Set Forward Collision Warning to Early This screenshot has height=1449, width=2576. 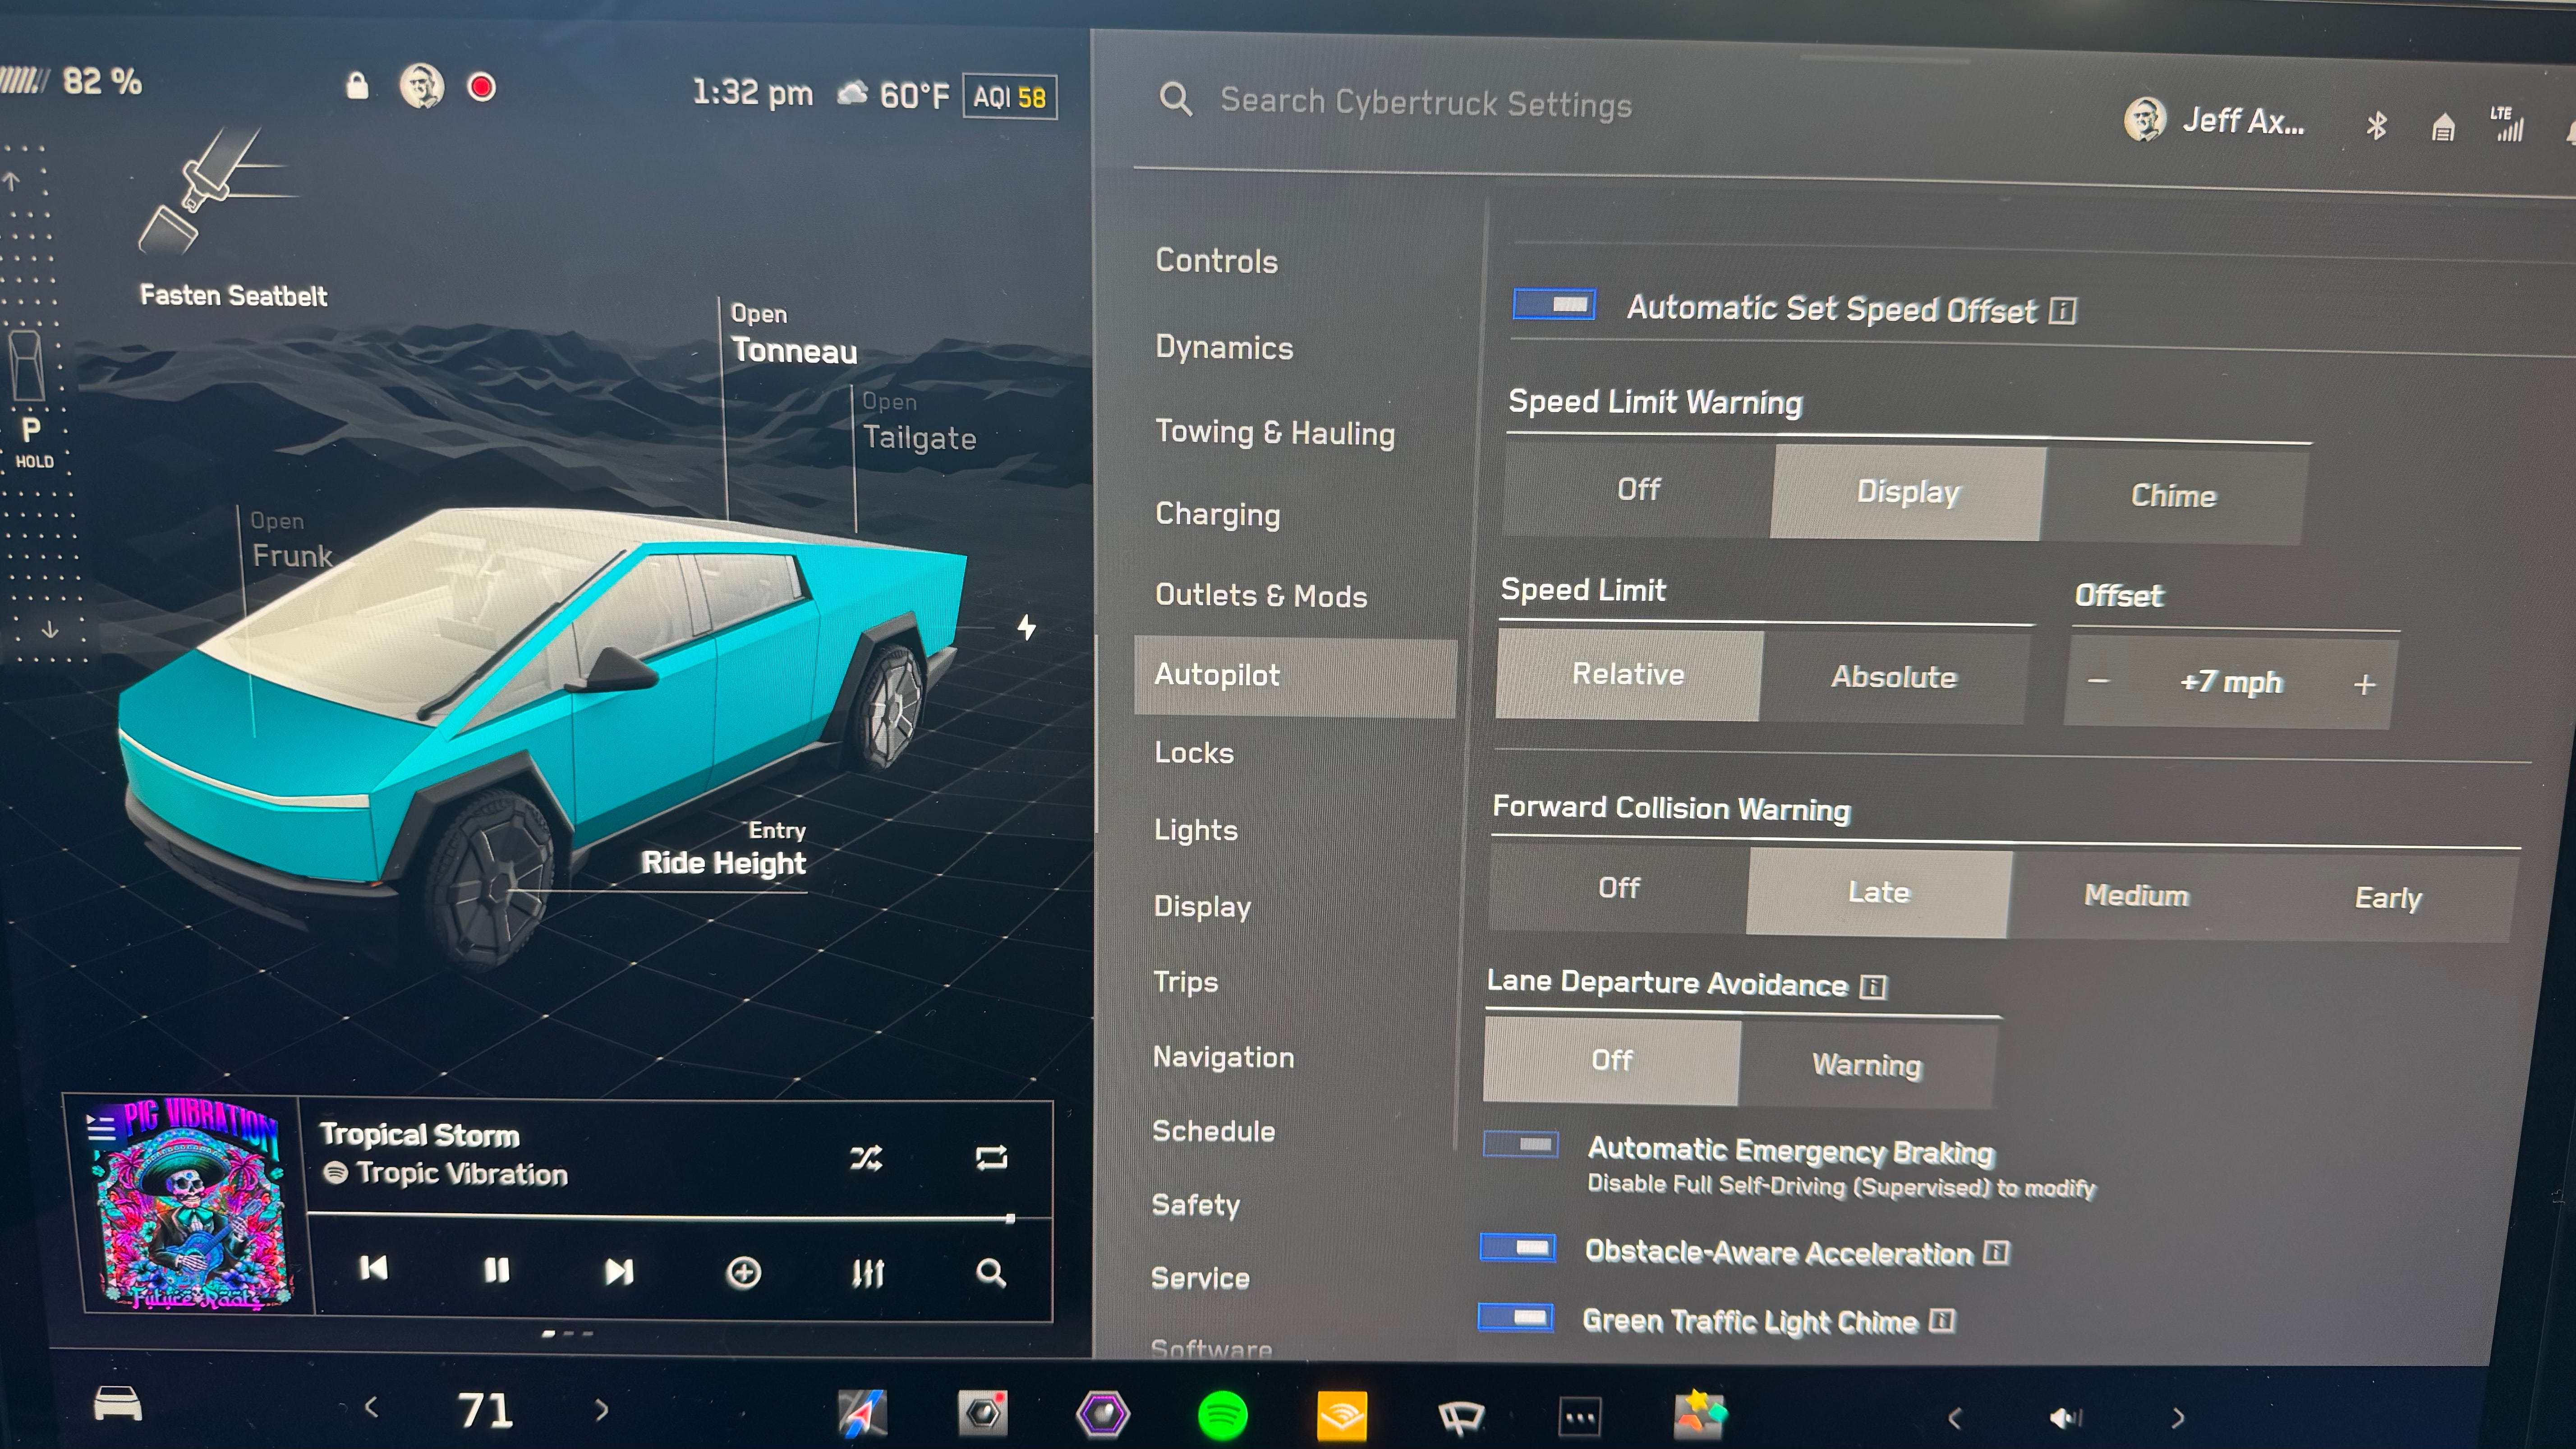(2388, 897)
